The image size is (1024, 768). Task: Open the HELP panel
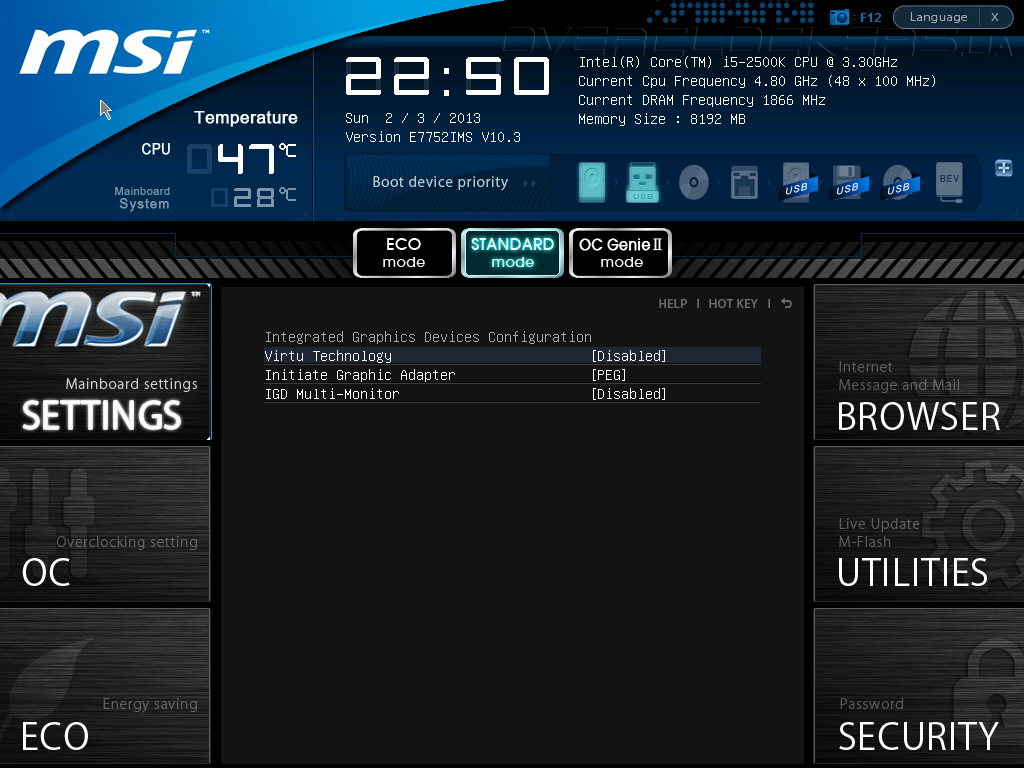click(x=673, y=304)
